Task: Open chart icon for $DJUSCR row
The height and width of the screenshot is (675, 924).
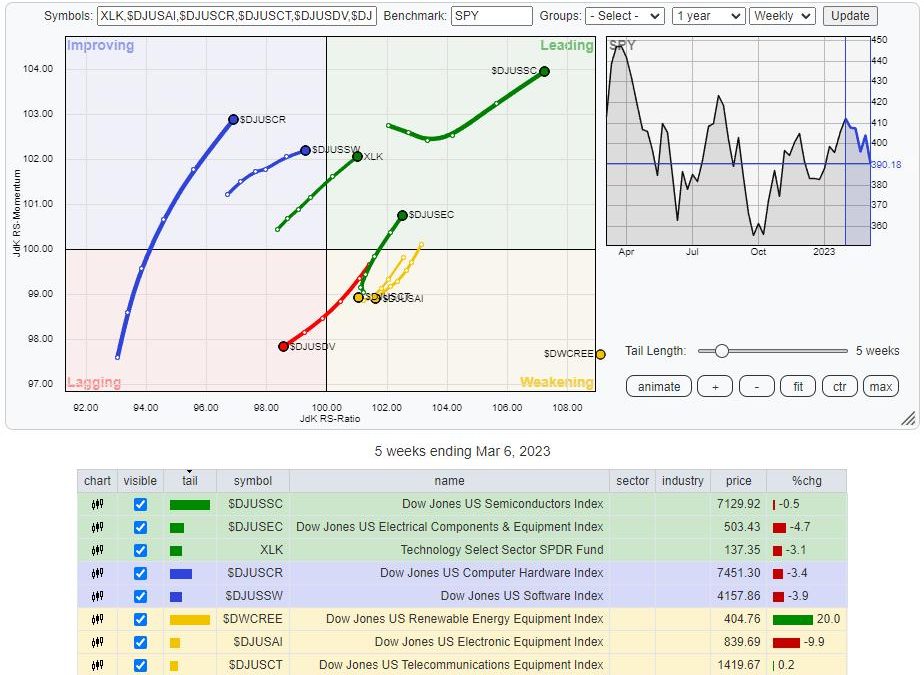Action: click(x=97, y=573)
